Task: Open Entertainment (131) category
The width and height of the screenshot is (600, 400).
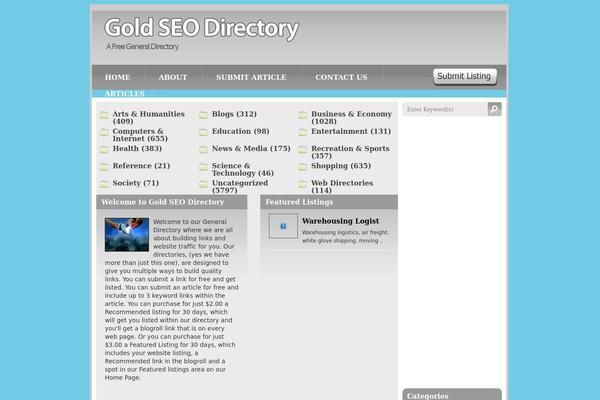Action: 351,131
